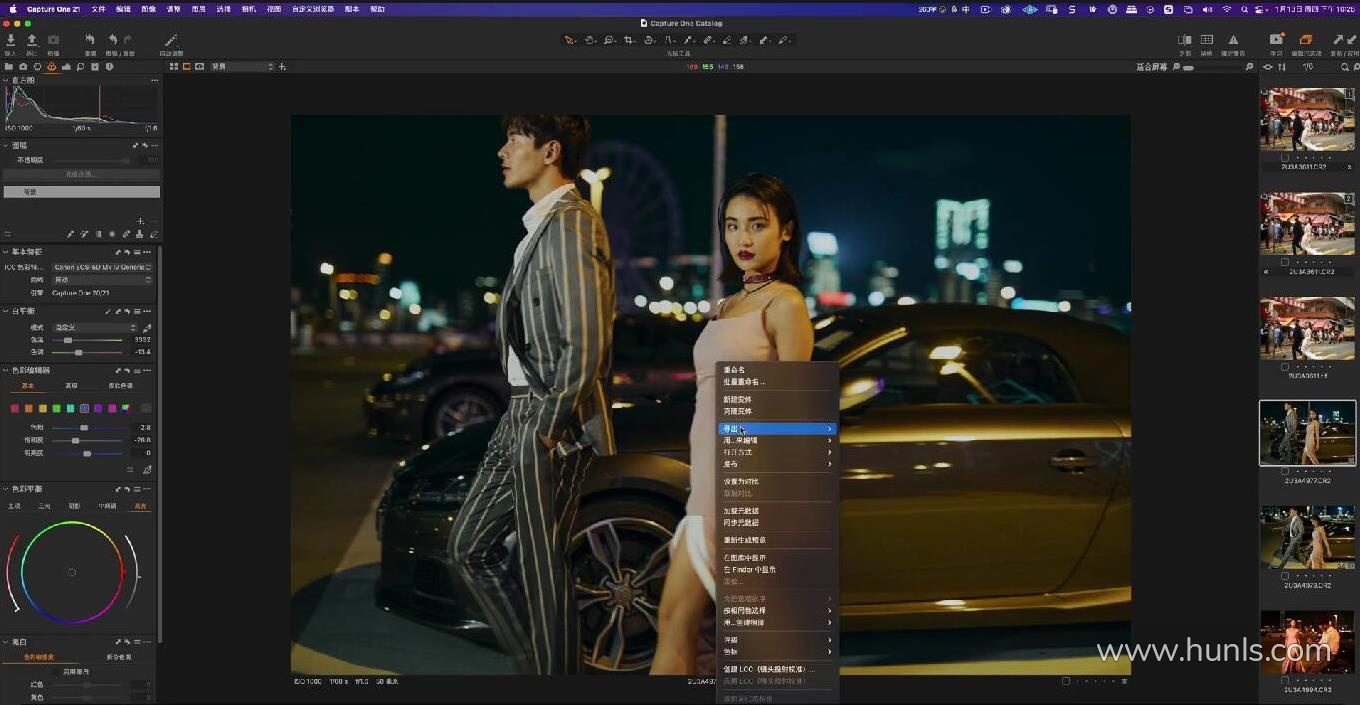The image size is (1360, 705).
Task: Select the Crop tool in cursor tools
Action: [x=629, y=41]
